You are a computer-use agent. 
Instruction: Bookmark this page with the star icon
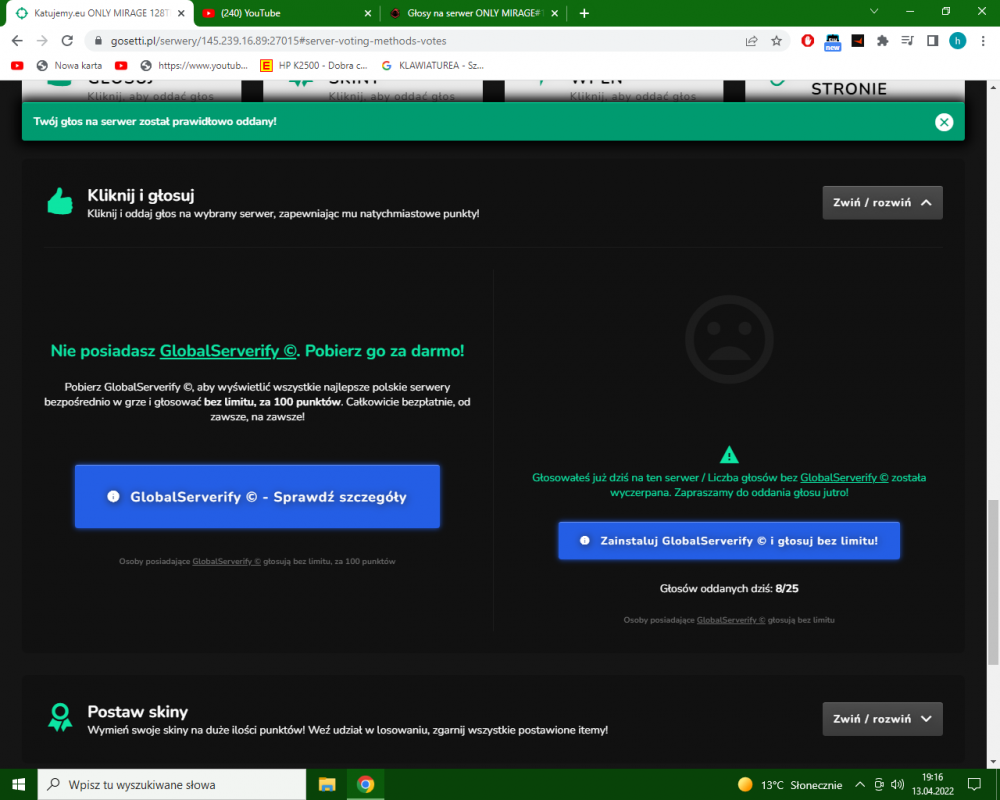coord(776,41)
